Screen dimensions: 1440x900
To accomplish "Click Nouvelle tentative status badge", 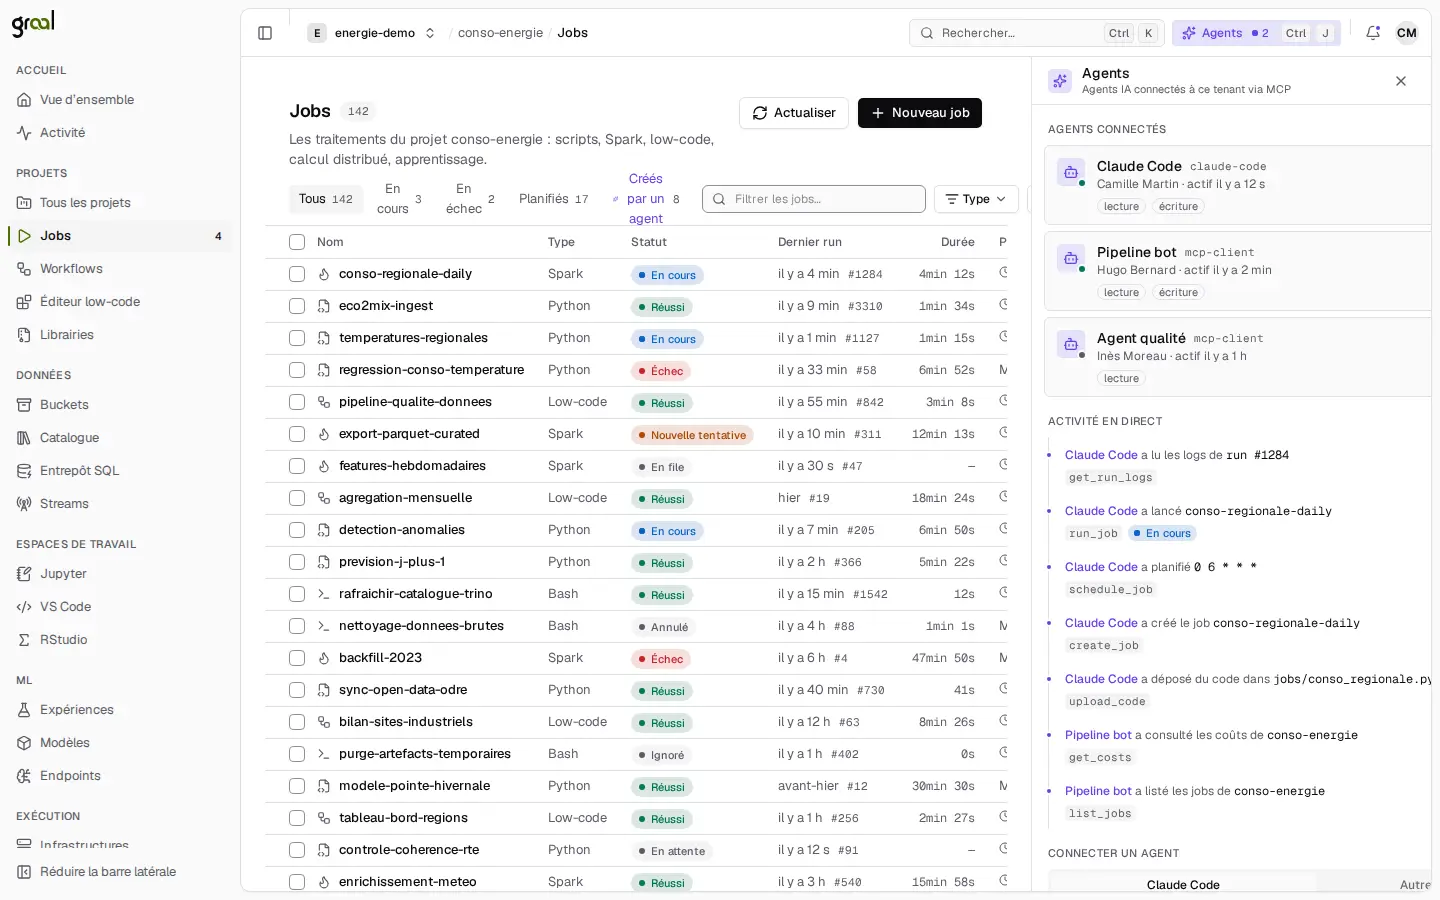I will 692,435.
